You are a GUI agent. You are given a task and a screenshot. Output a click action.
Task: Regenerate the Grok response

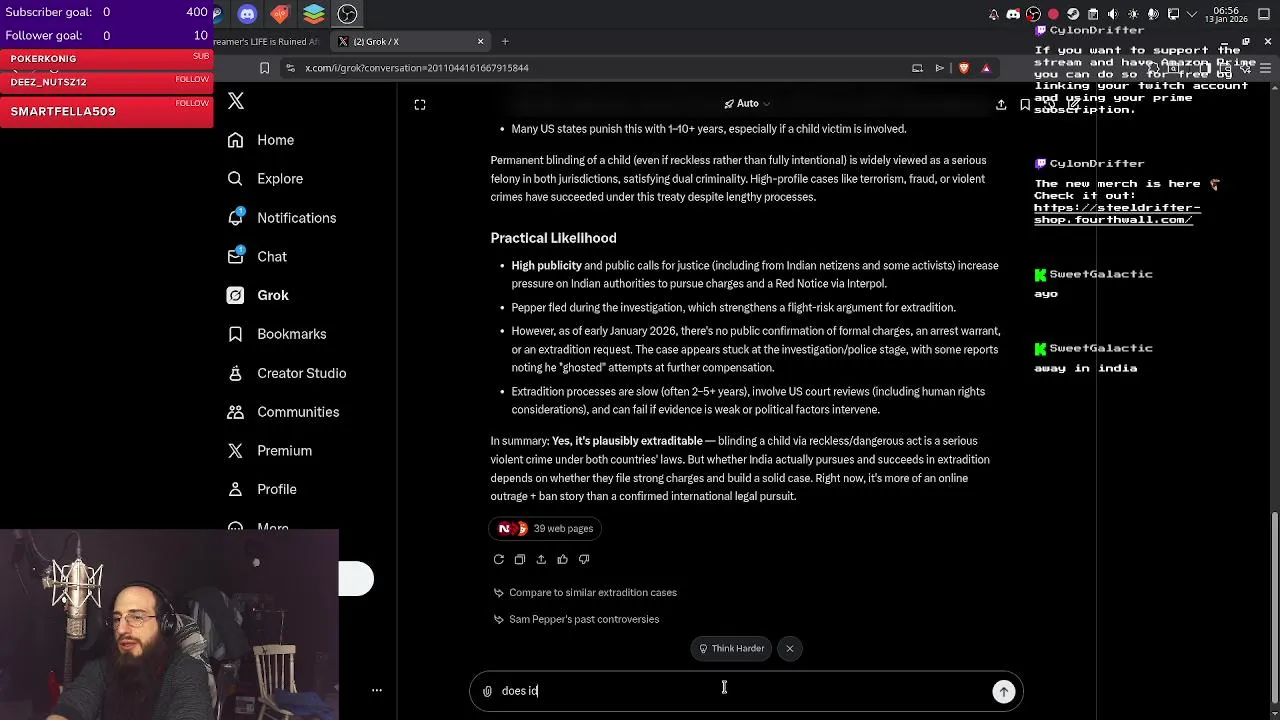click(499, 560)
